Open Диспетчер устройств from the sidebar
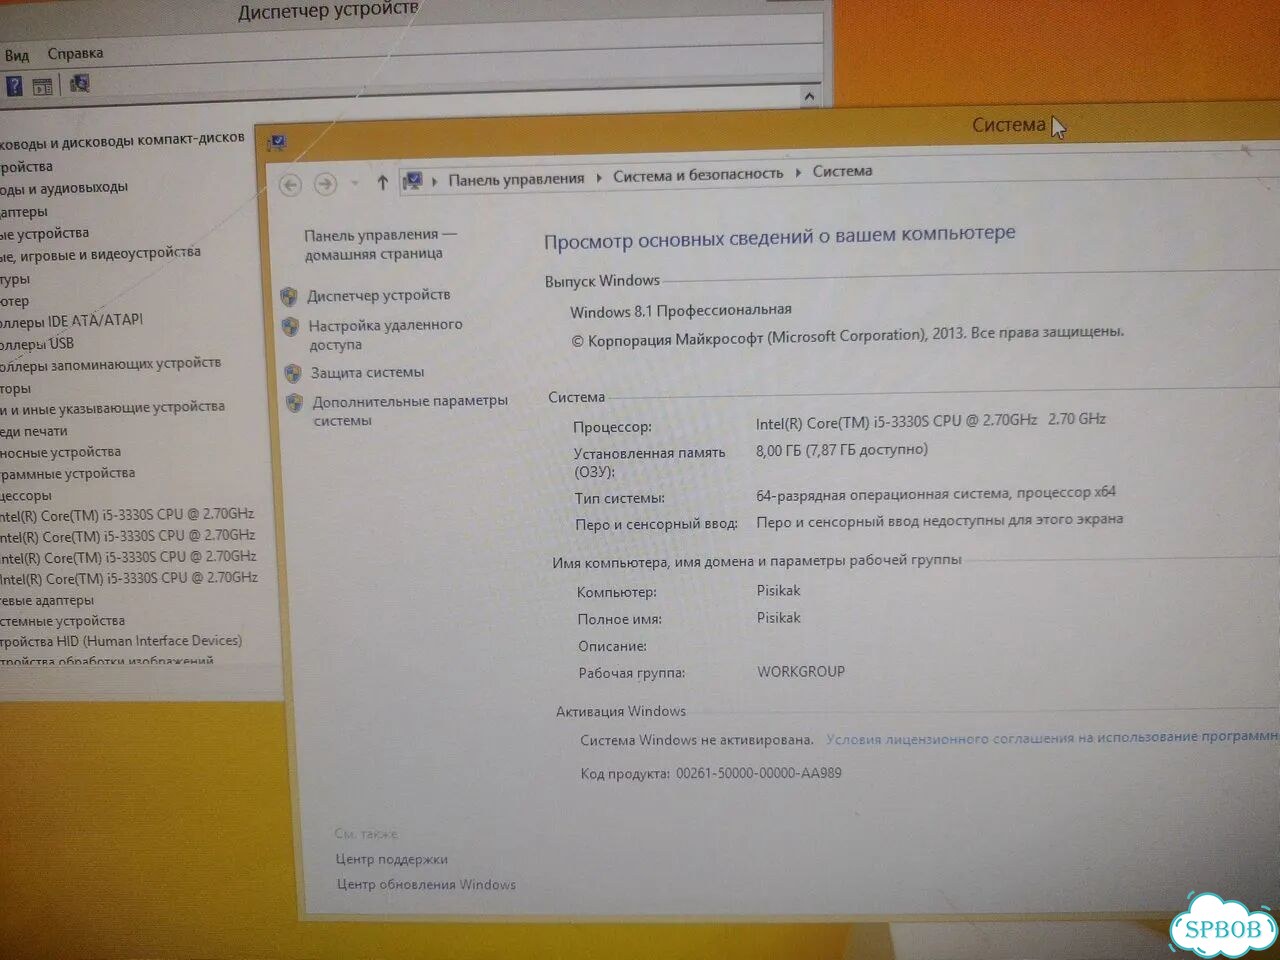Viewport: 1280px width, 960px height. (x=379, y=295)
